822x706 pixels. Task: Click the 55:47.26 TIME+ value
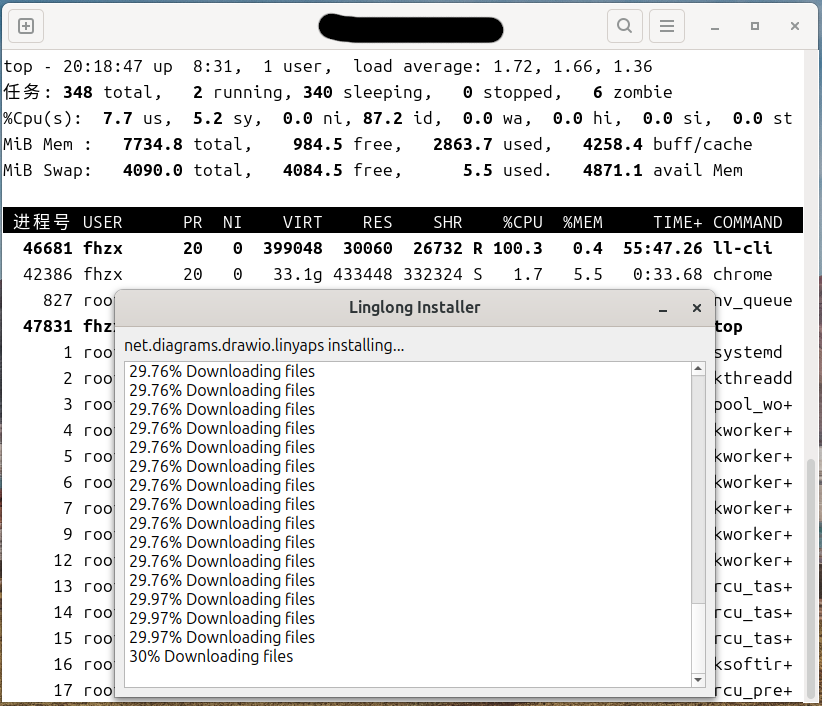[x=663, y=248]
